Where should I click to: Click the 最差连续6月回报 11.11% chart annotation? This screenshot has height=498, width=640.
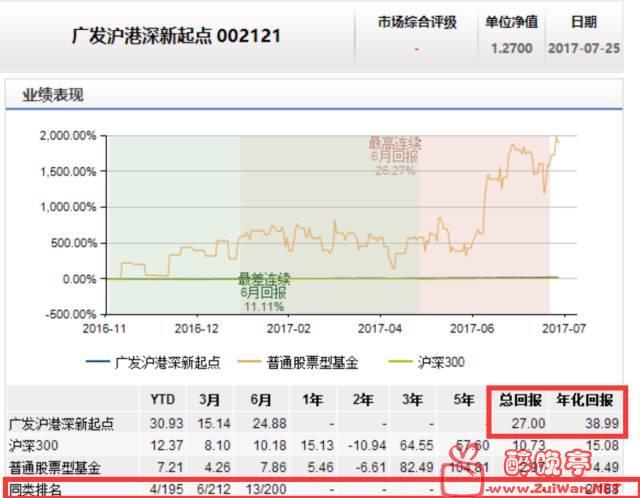tap(264, 292)
